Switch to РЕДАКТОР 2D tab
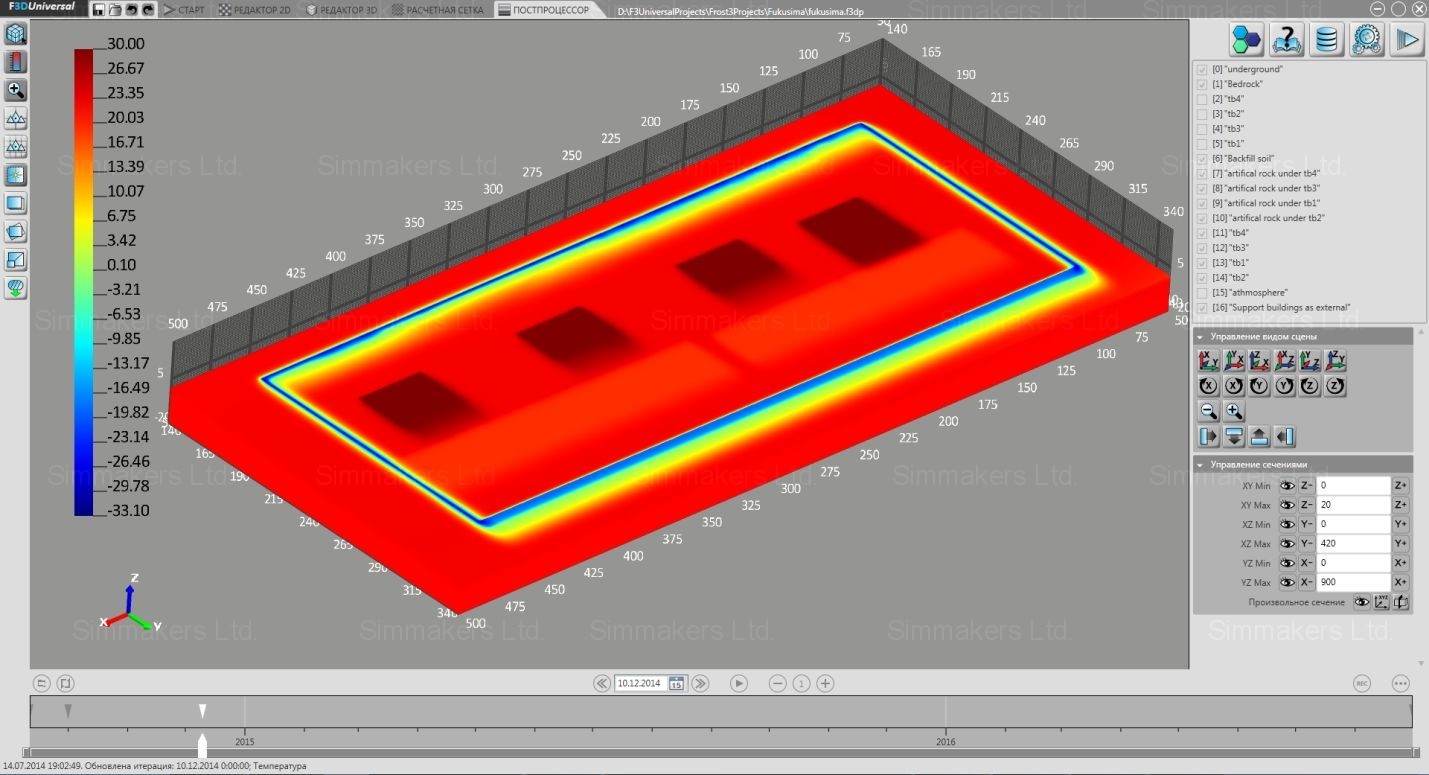Viewport: 1429px width, 775px height. coord(255,10)
